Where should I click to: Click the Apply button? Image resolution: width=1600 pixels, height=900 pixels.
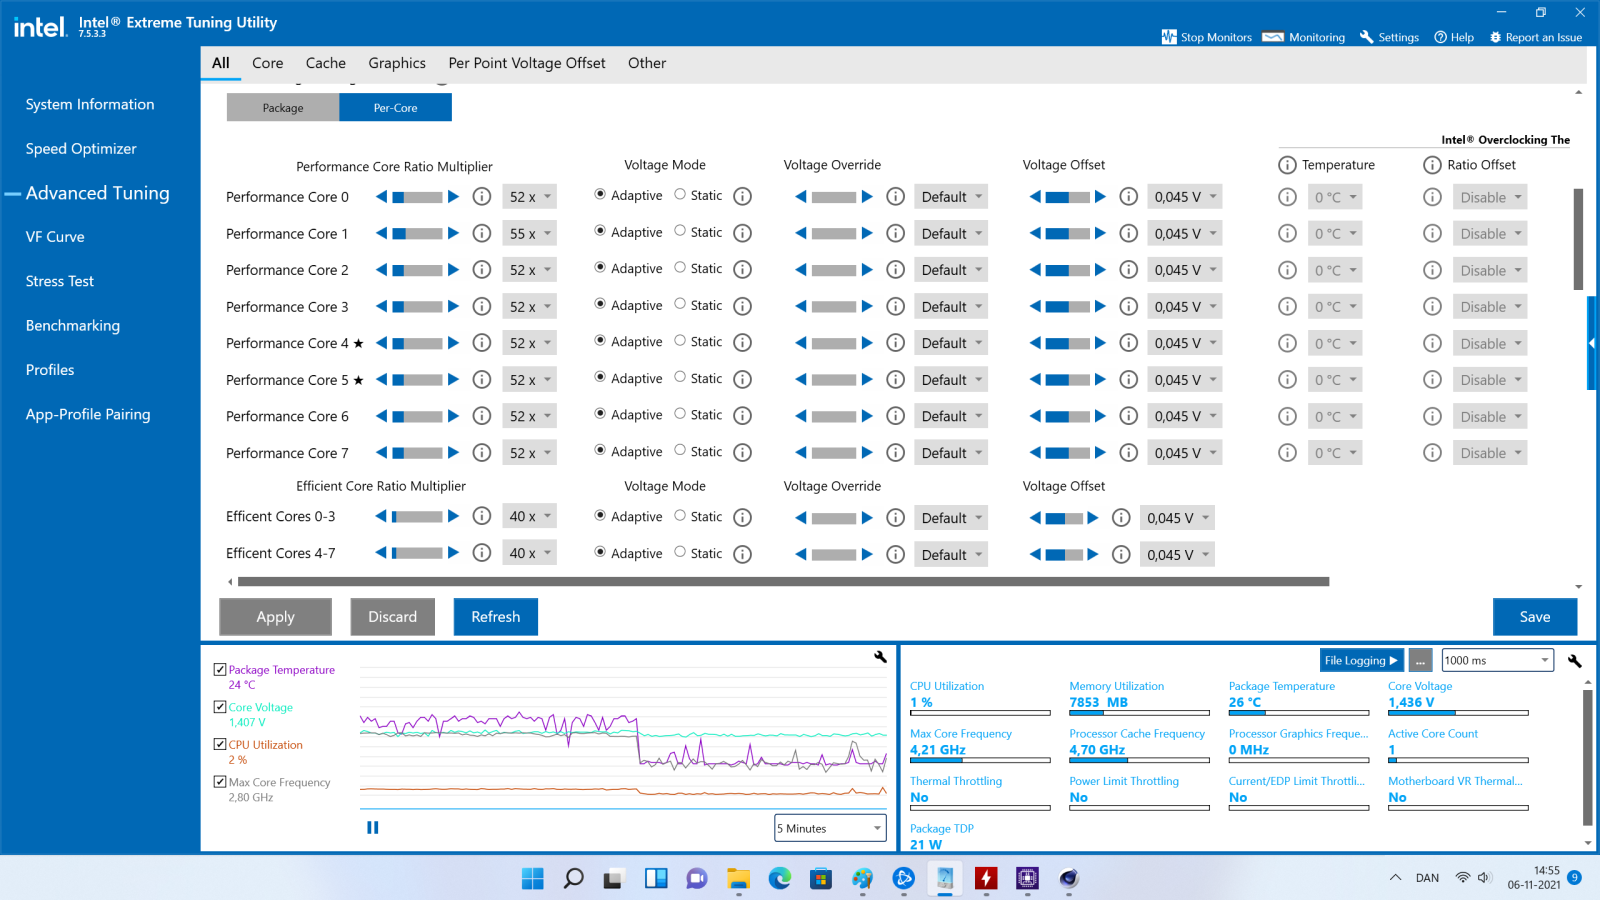[x=275, y=617]
